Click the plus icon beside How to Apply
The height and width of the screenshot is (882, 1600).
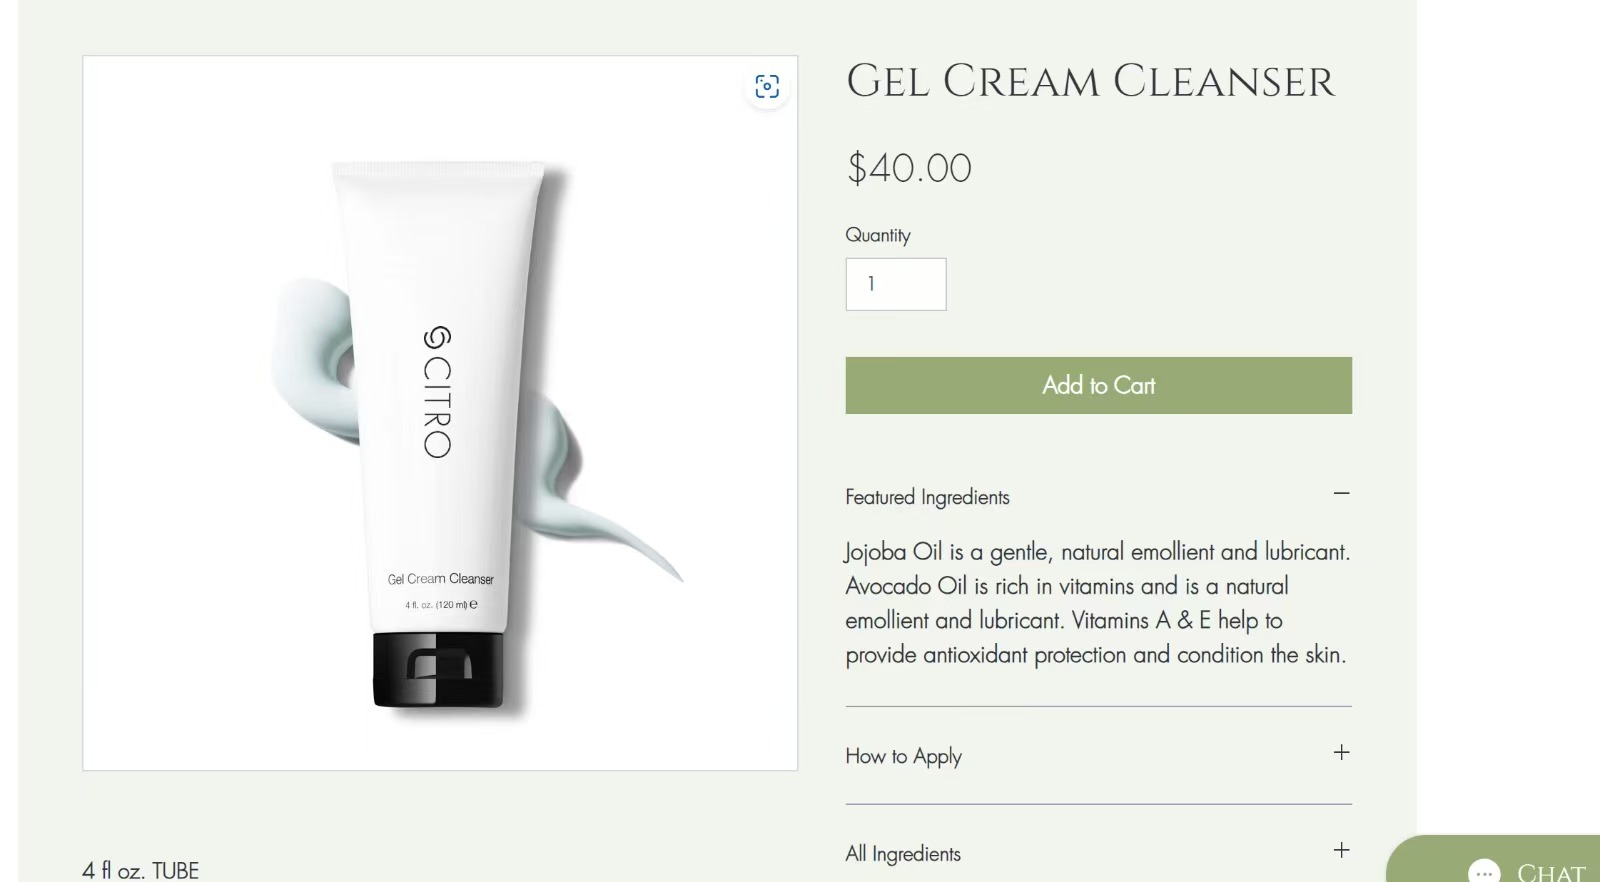coord(1341,752)
